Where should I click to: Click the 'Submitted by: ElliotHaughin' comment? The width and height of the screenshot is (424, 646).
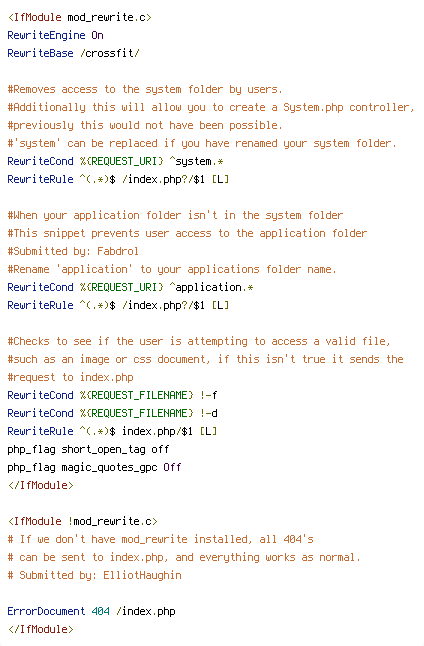(94, 576)
